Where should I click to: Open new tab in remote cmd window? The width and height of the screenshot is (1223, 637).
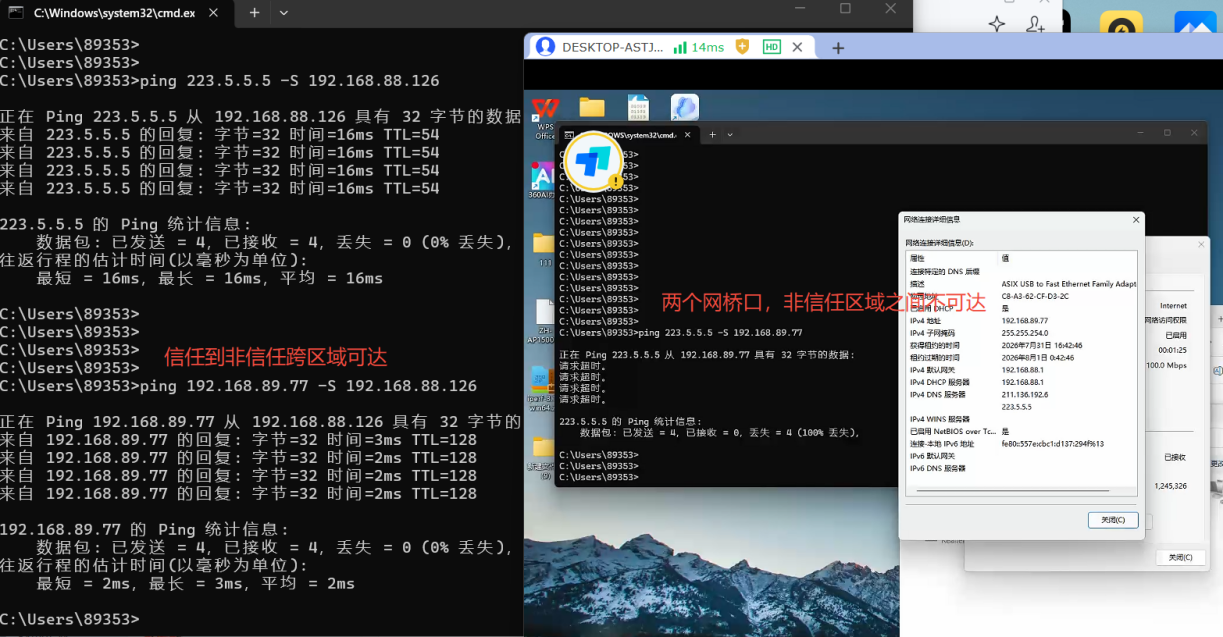[x=712, y=134]
